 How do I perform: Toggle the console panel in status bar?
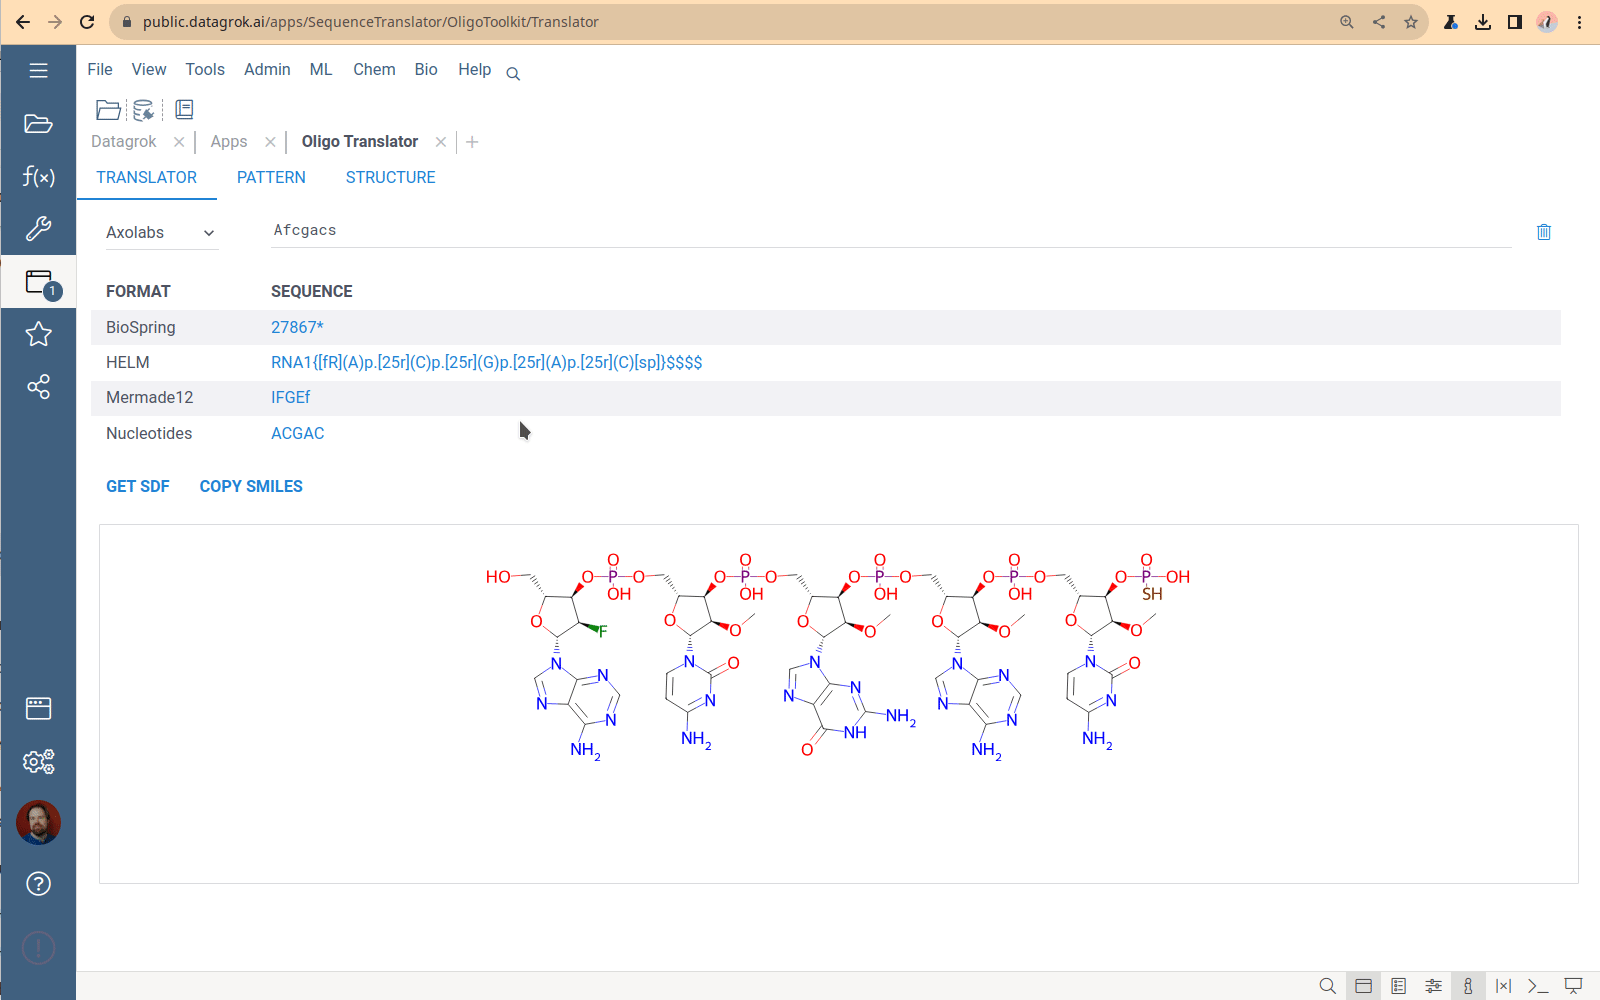click(1538, 986)
